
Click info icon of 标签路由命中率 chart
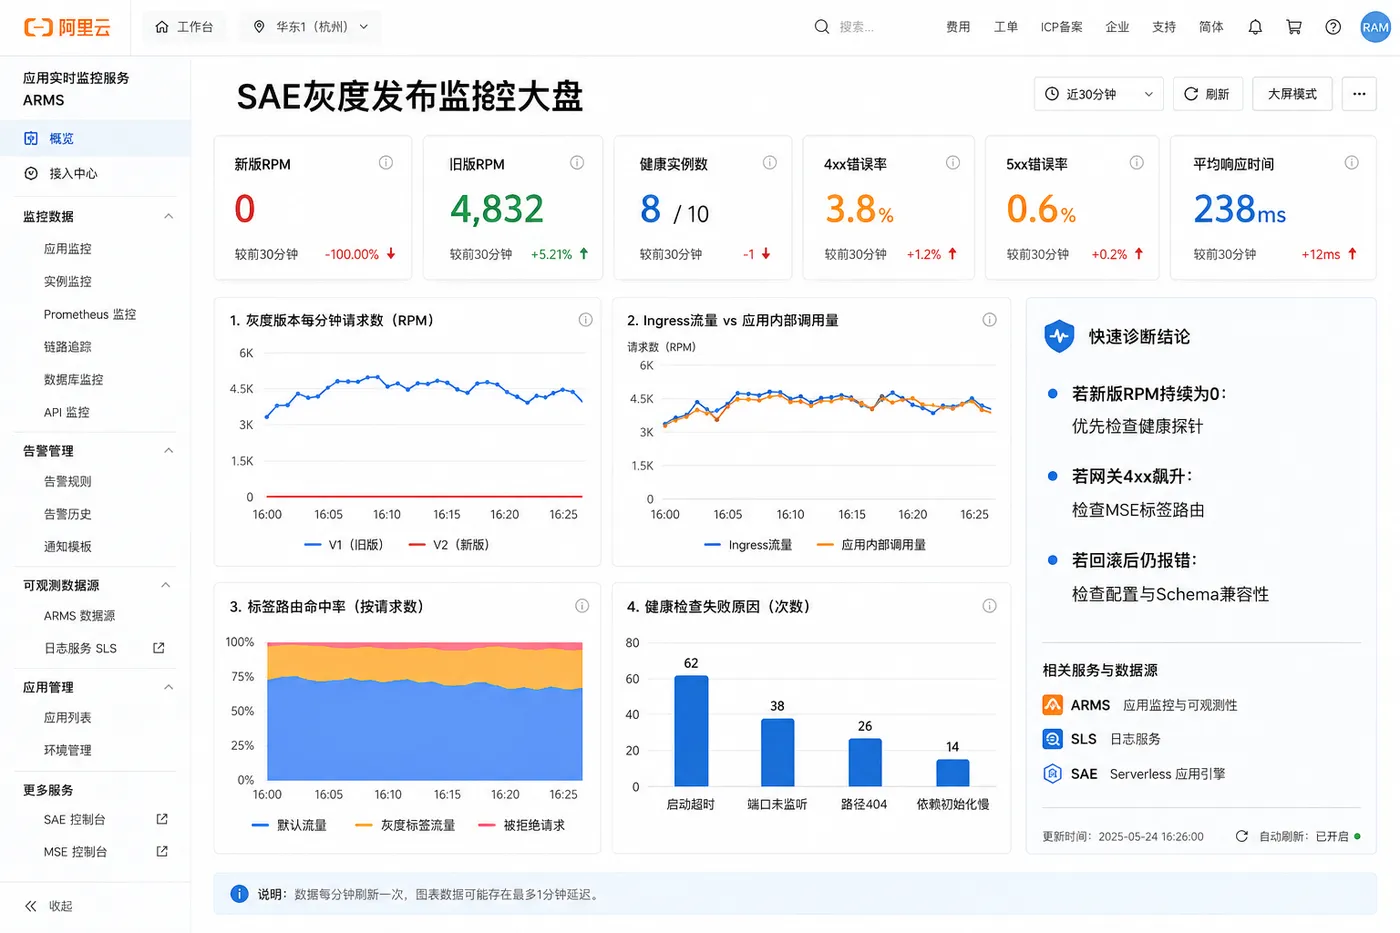pyautogui.click(x=582, y=606)
